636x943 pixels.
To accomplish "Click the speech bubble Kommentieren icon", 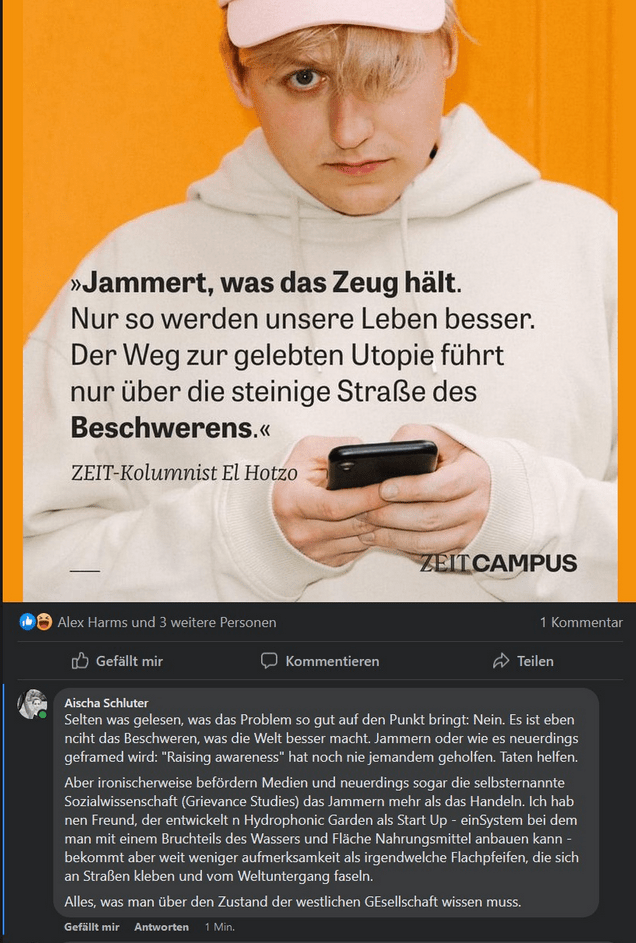I will click(x=269, y=660).
